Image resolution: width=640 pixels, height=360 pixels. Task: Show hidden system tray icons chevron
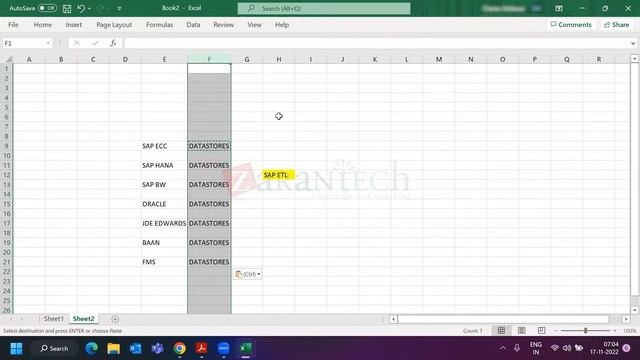[x=503, y=348]
